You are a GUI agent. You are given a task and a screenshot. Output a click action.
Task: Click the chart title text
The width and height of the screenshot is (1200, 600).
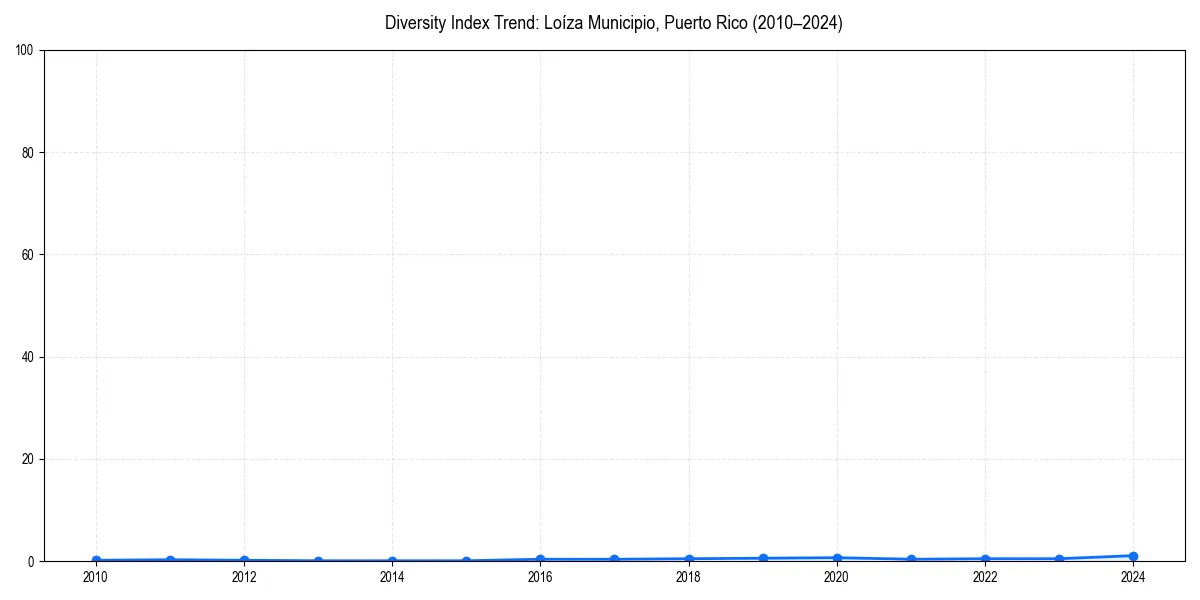[613, 23]
